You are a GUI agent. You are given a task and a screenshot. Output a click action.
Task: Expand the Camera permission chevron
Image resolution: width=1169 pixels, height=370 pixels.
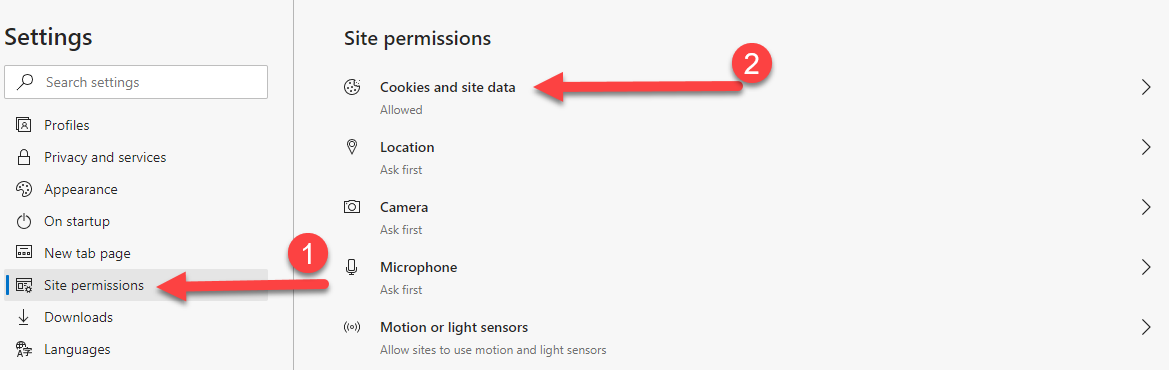(x=1147, y=207)
